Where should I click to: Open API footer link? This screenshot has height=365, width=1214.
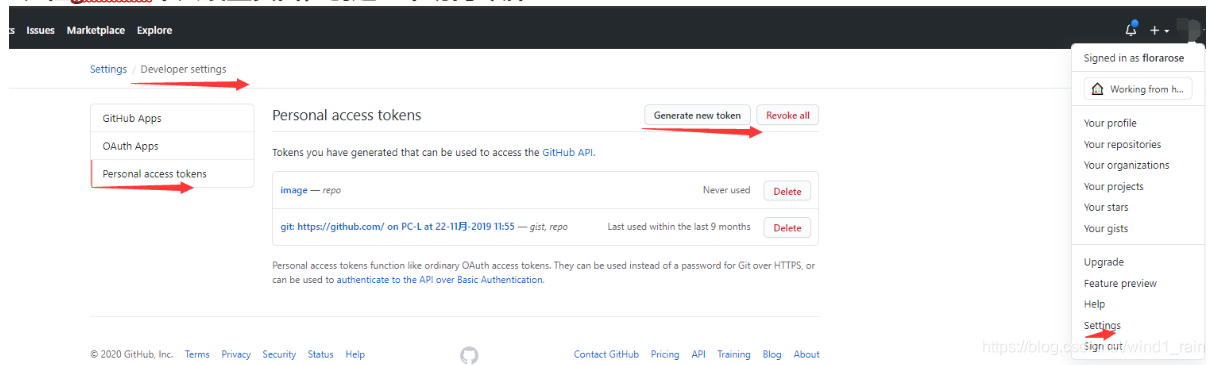pos(699,354)
